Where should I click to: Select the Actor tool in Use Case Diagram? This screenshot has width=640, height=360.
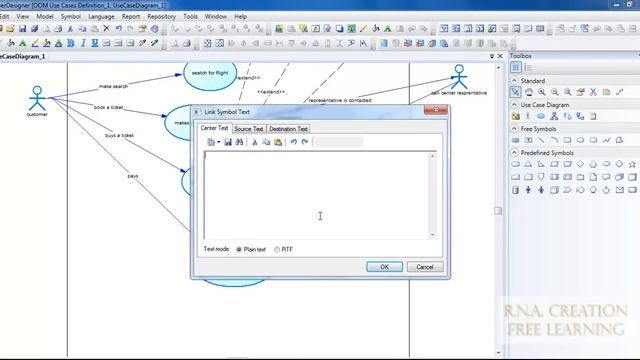click(528, 116)
